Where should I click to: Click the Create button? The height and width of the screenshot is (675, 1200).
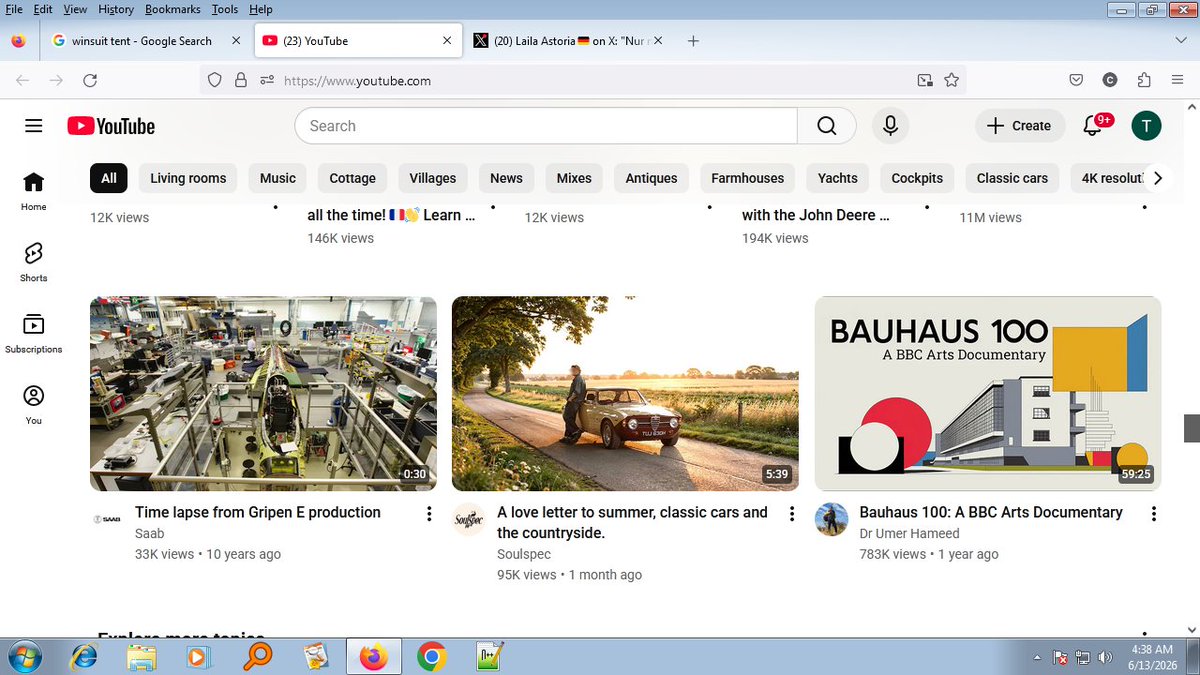(1019, 126)
